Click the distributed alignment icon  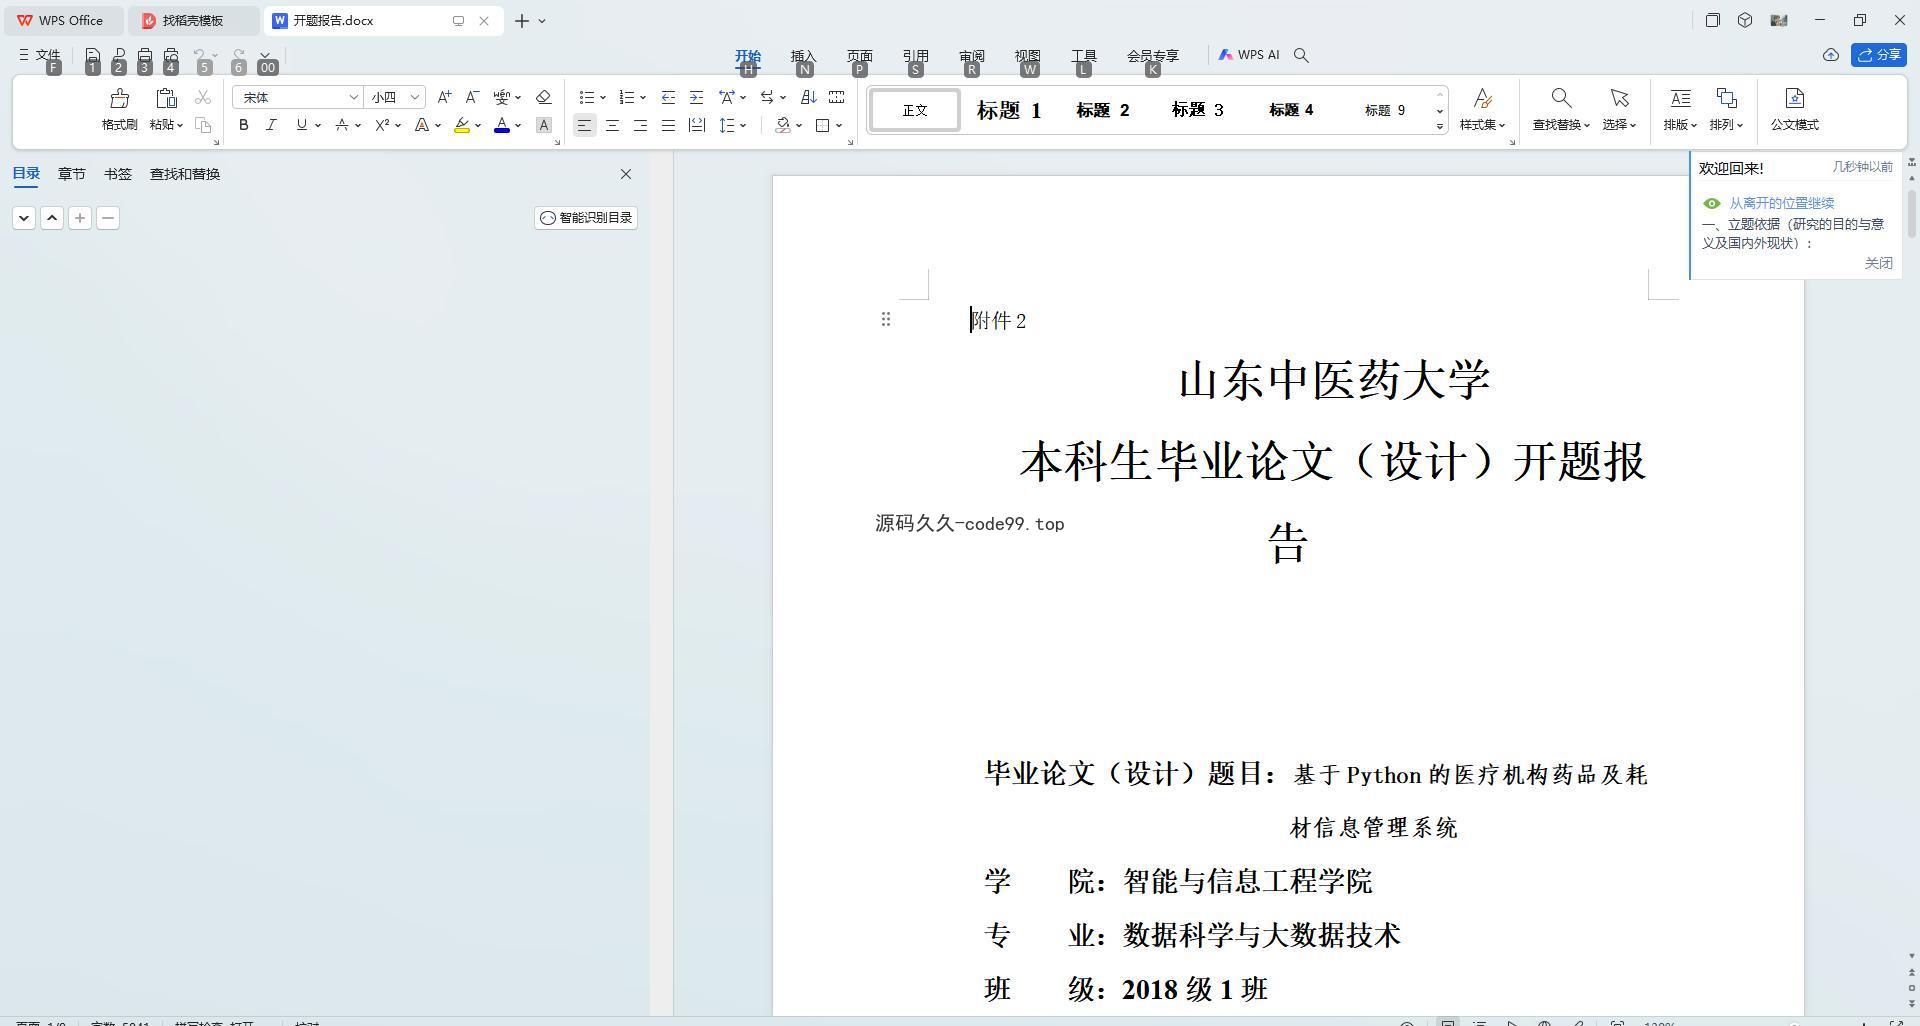(696, 125)
